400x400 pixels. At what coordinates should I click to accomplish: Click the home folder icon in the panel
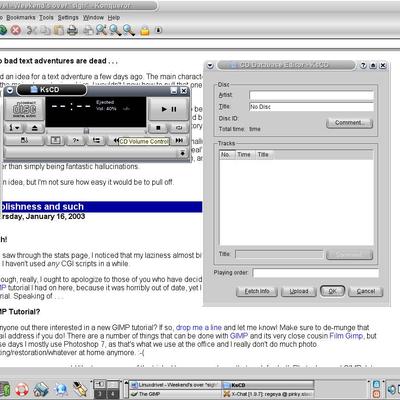click(41, 389)
